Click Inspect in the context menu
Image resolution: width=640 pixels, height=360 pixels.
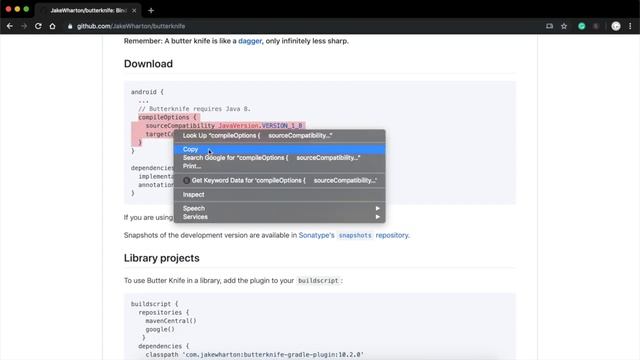point(280,195)
